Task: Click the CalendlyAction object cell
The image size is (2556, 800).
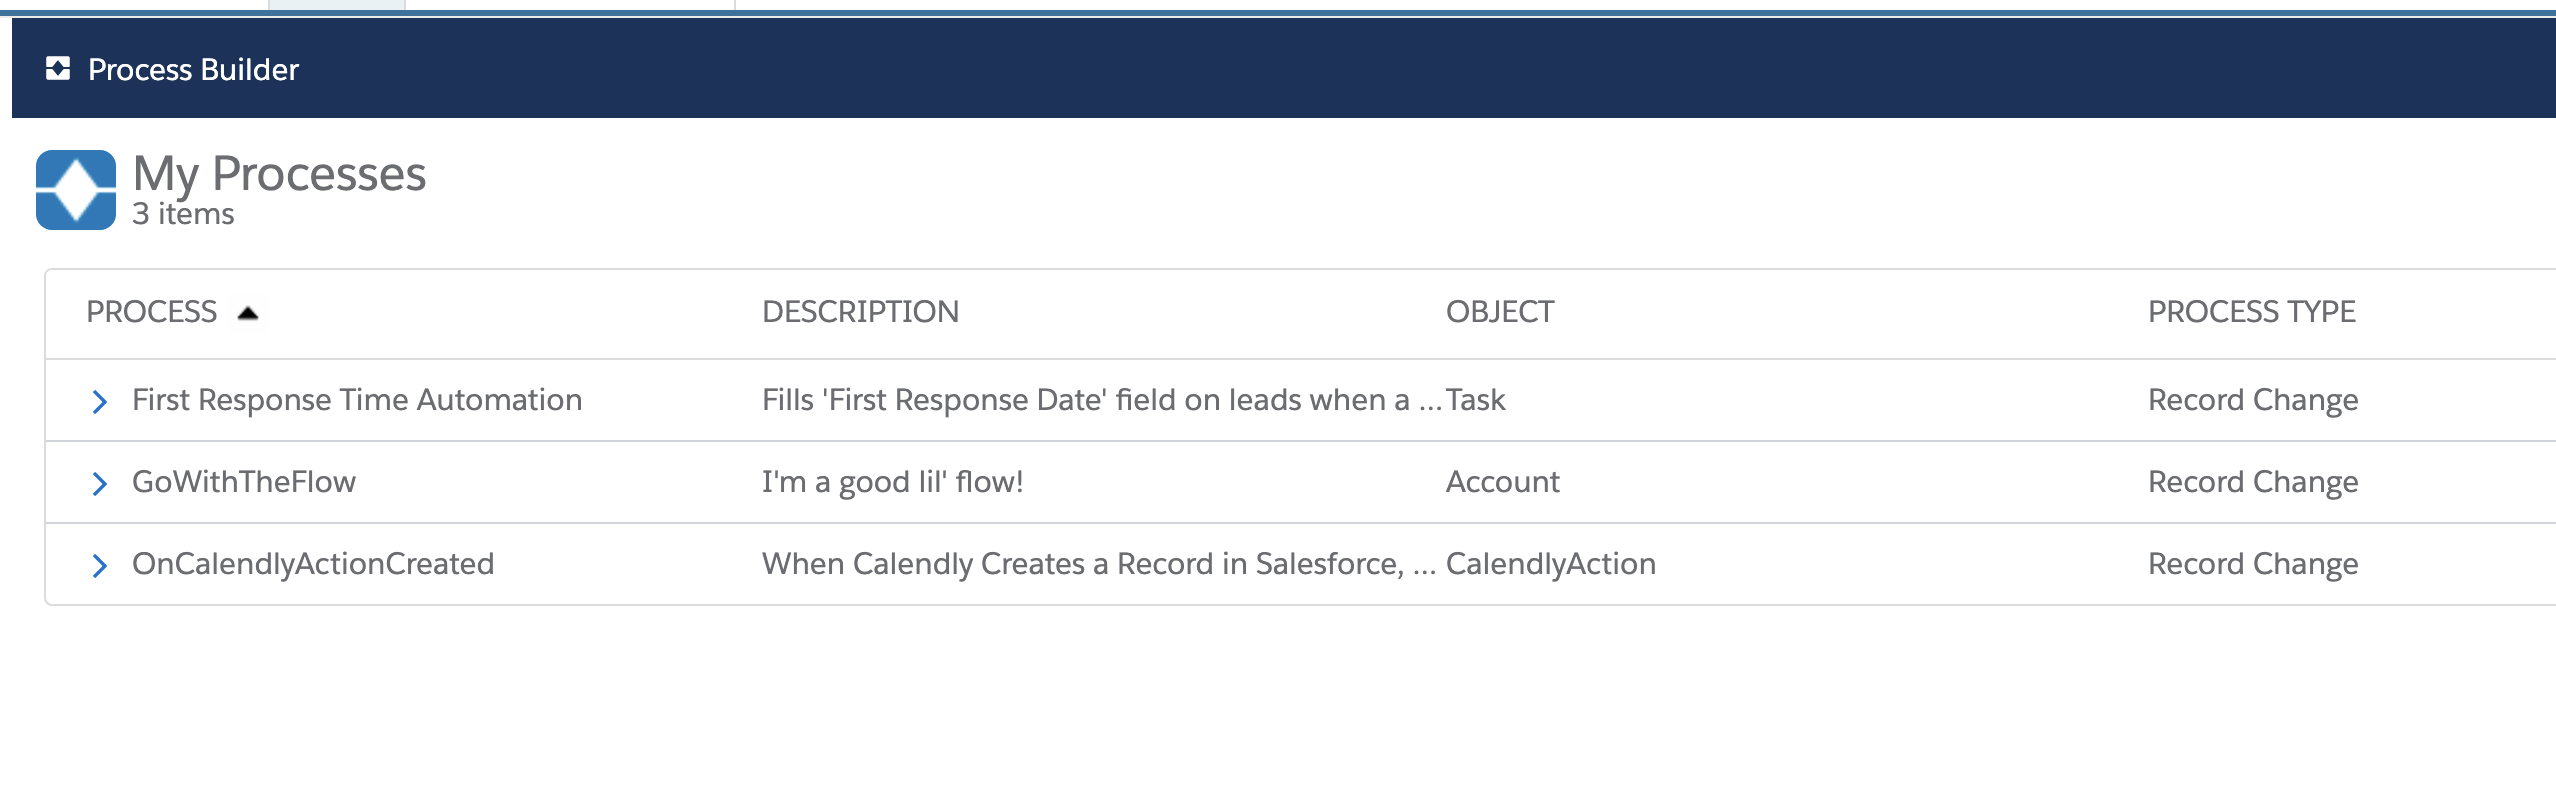Action: click(x=1550, y=564)
